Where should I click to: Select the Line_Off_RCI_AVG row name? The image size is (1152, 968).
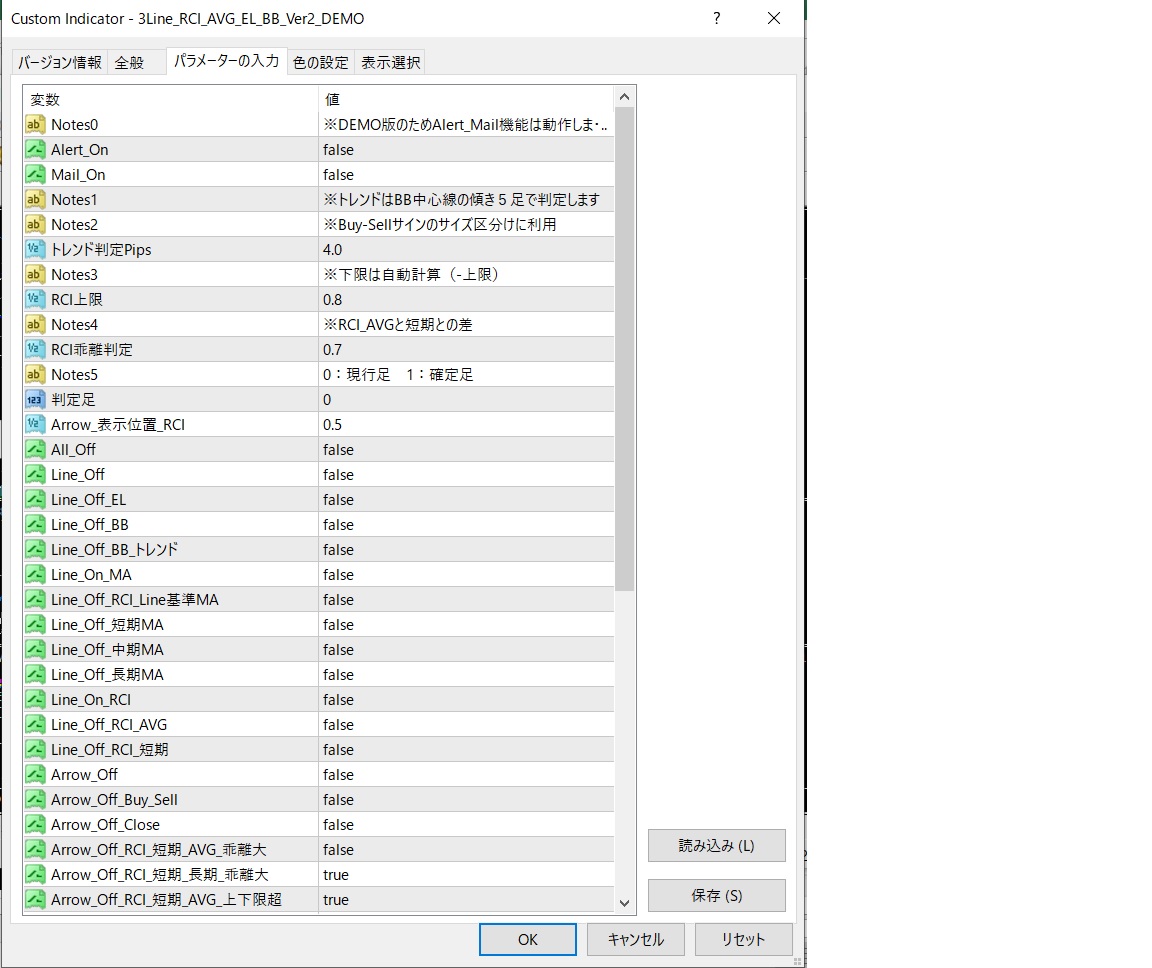(x=109, y=723)
